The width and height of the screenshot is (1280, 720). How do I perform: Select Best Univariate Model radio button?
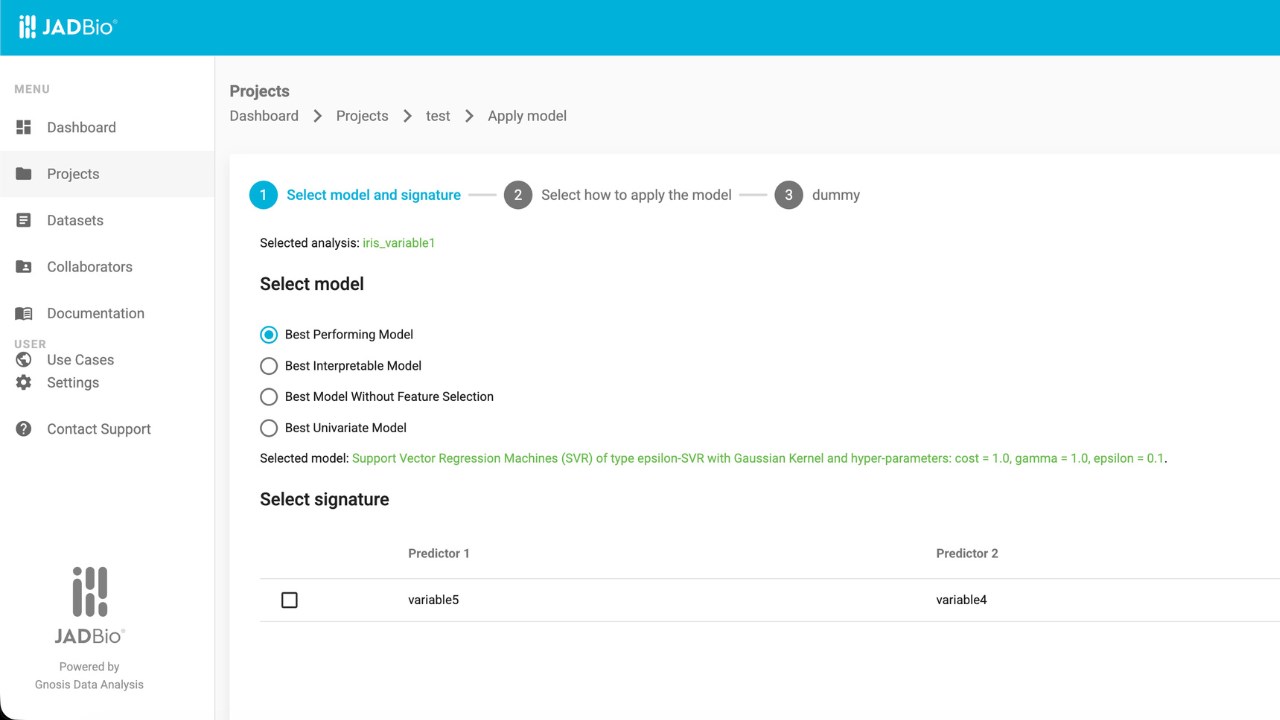[268, 427]
